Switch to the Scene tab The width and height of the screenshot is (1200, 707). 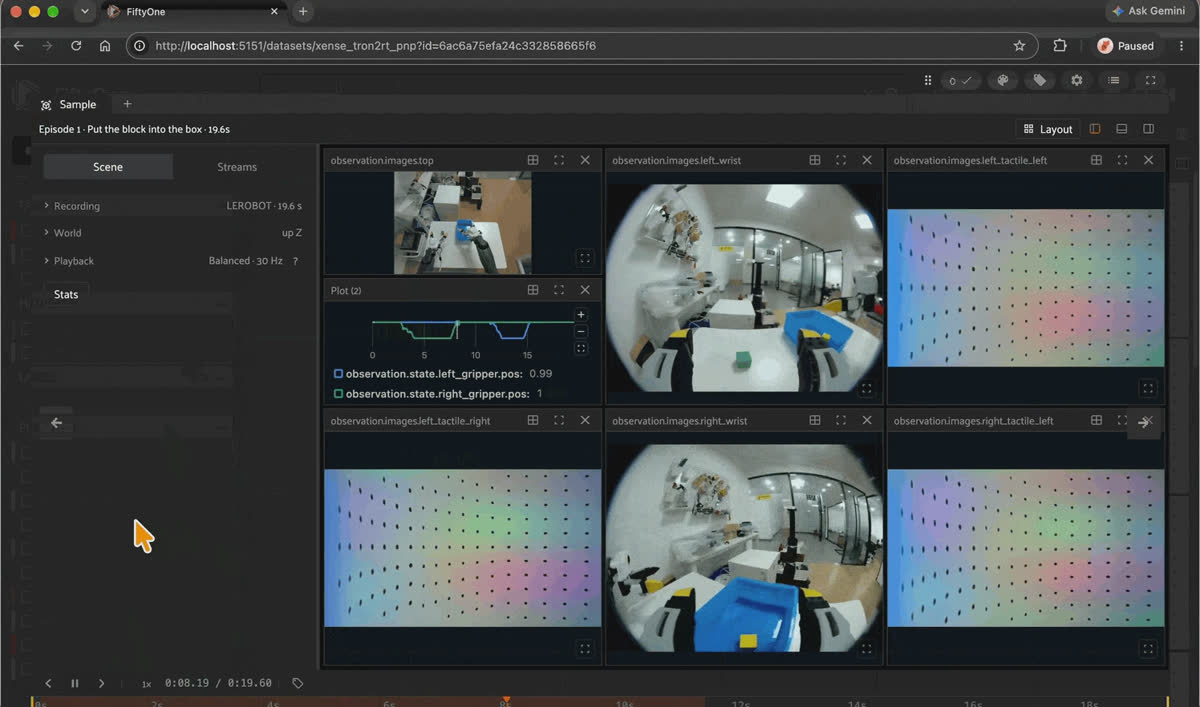[108, 167]
